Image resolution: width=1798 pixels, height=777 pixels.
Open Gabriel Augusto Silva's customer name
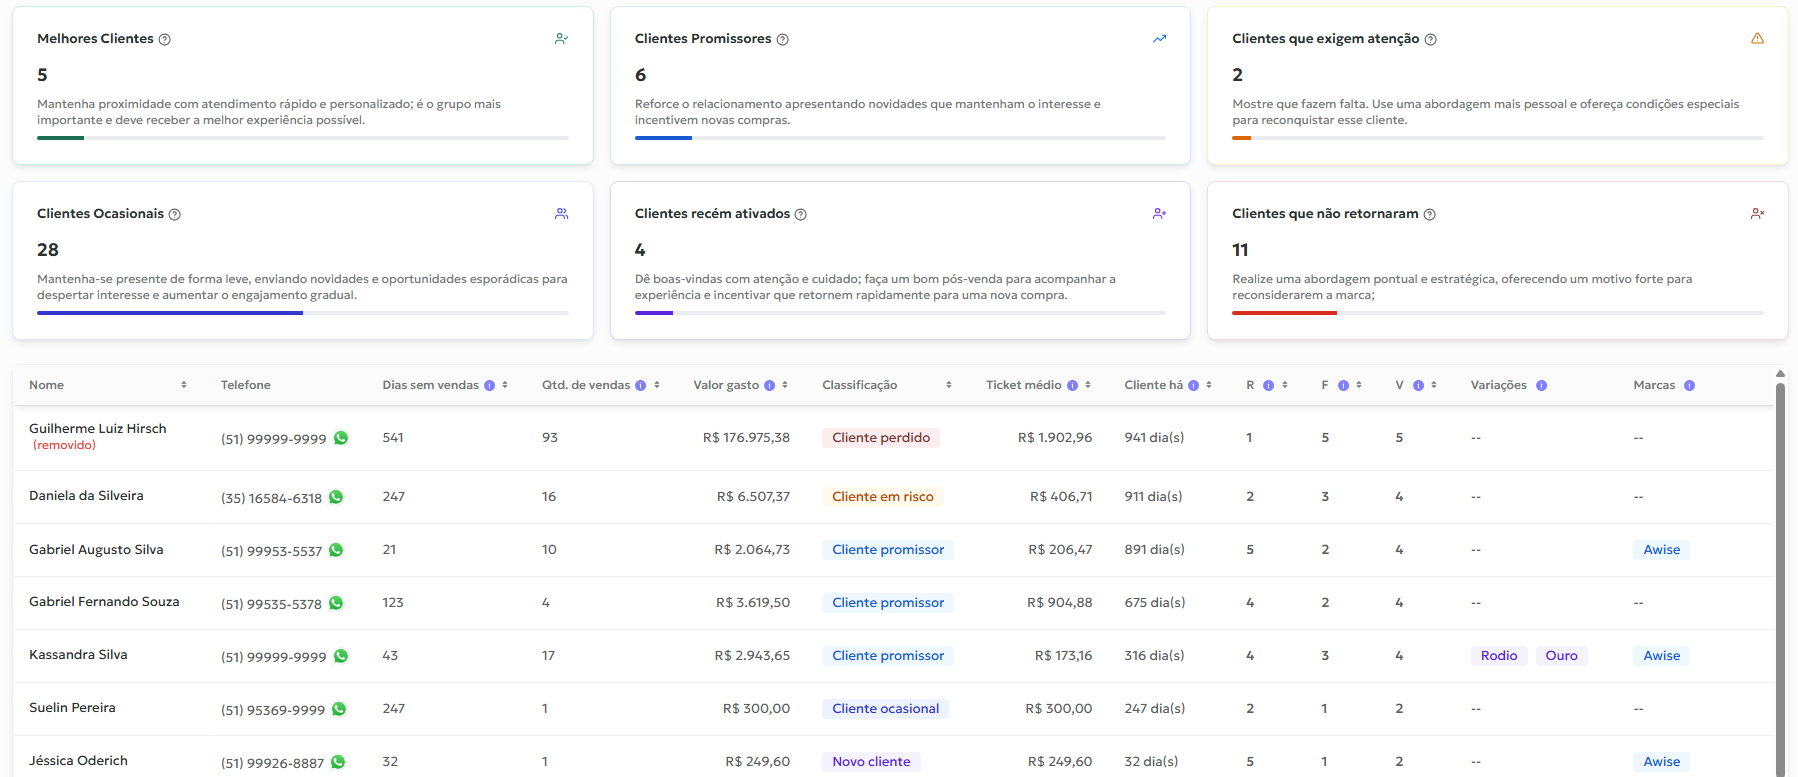coord(96,550)
